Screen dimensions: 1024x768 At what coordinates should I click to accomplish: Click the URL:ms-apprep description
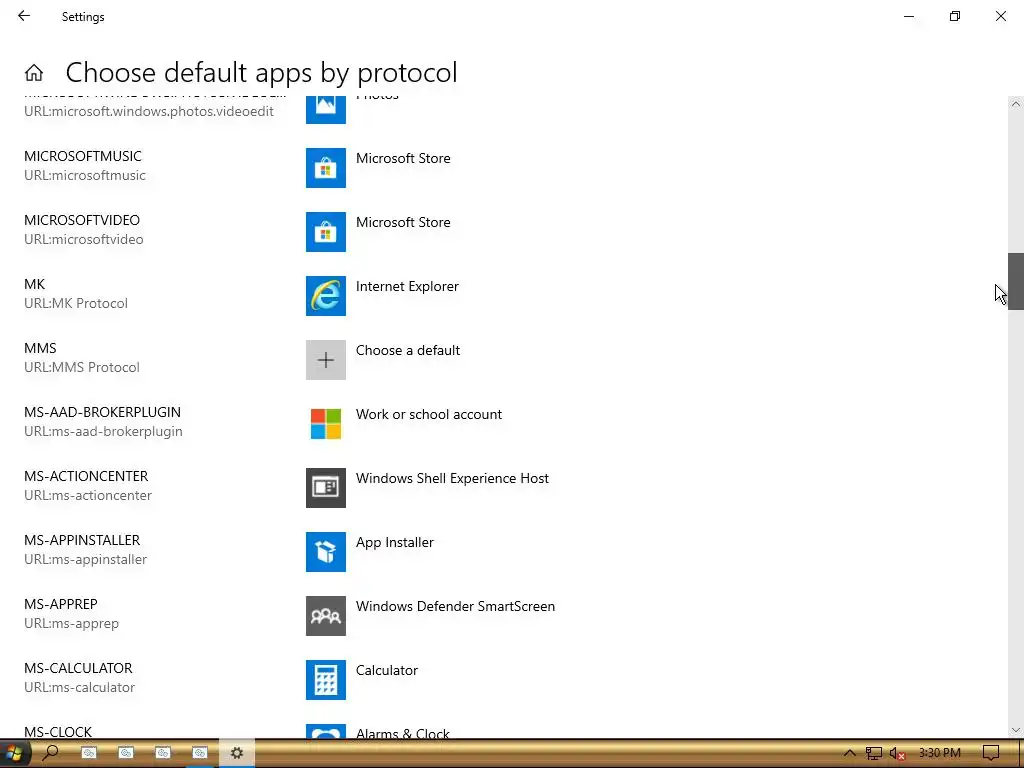coord(71,623)
